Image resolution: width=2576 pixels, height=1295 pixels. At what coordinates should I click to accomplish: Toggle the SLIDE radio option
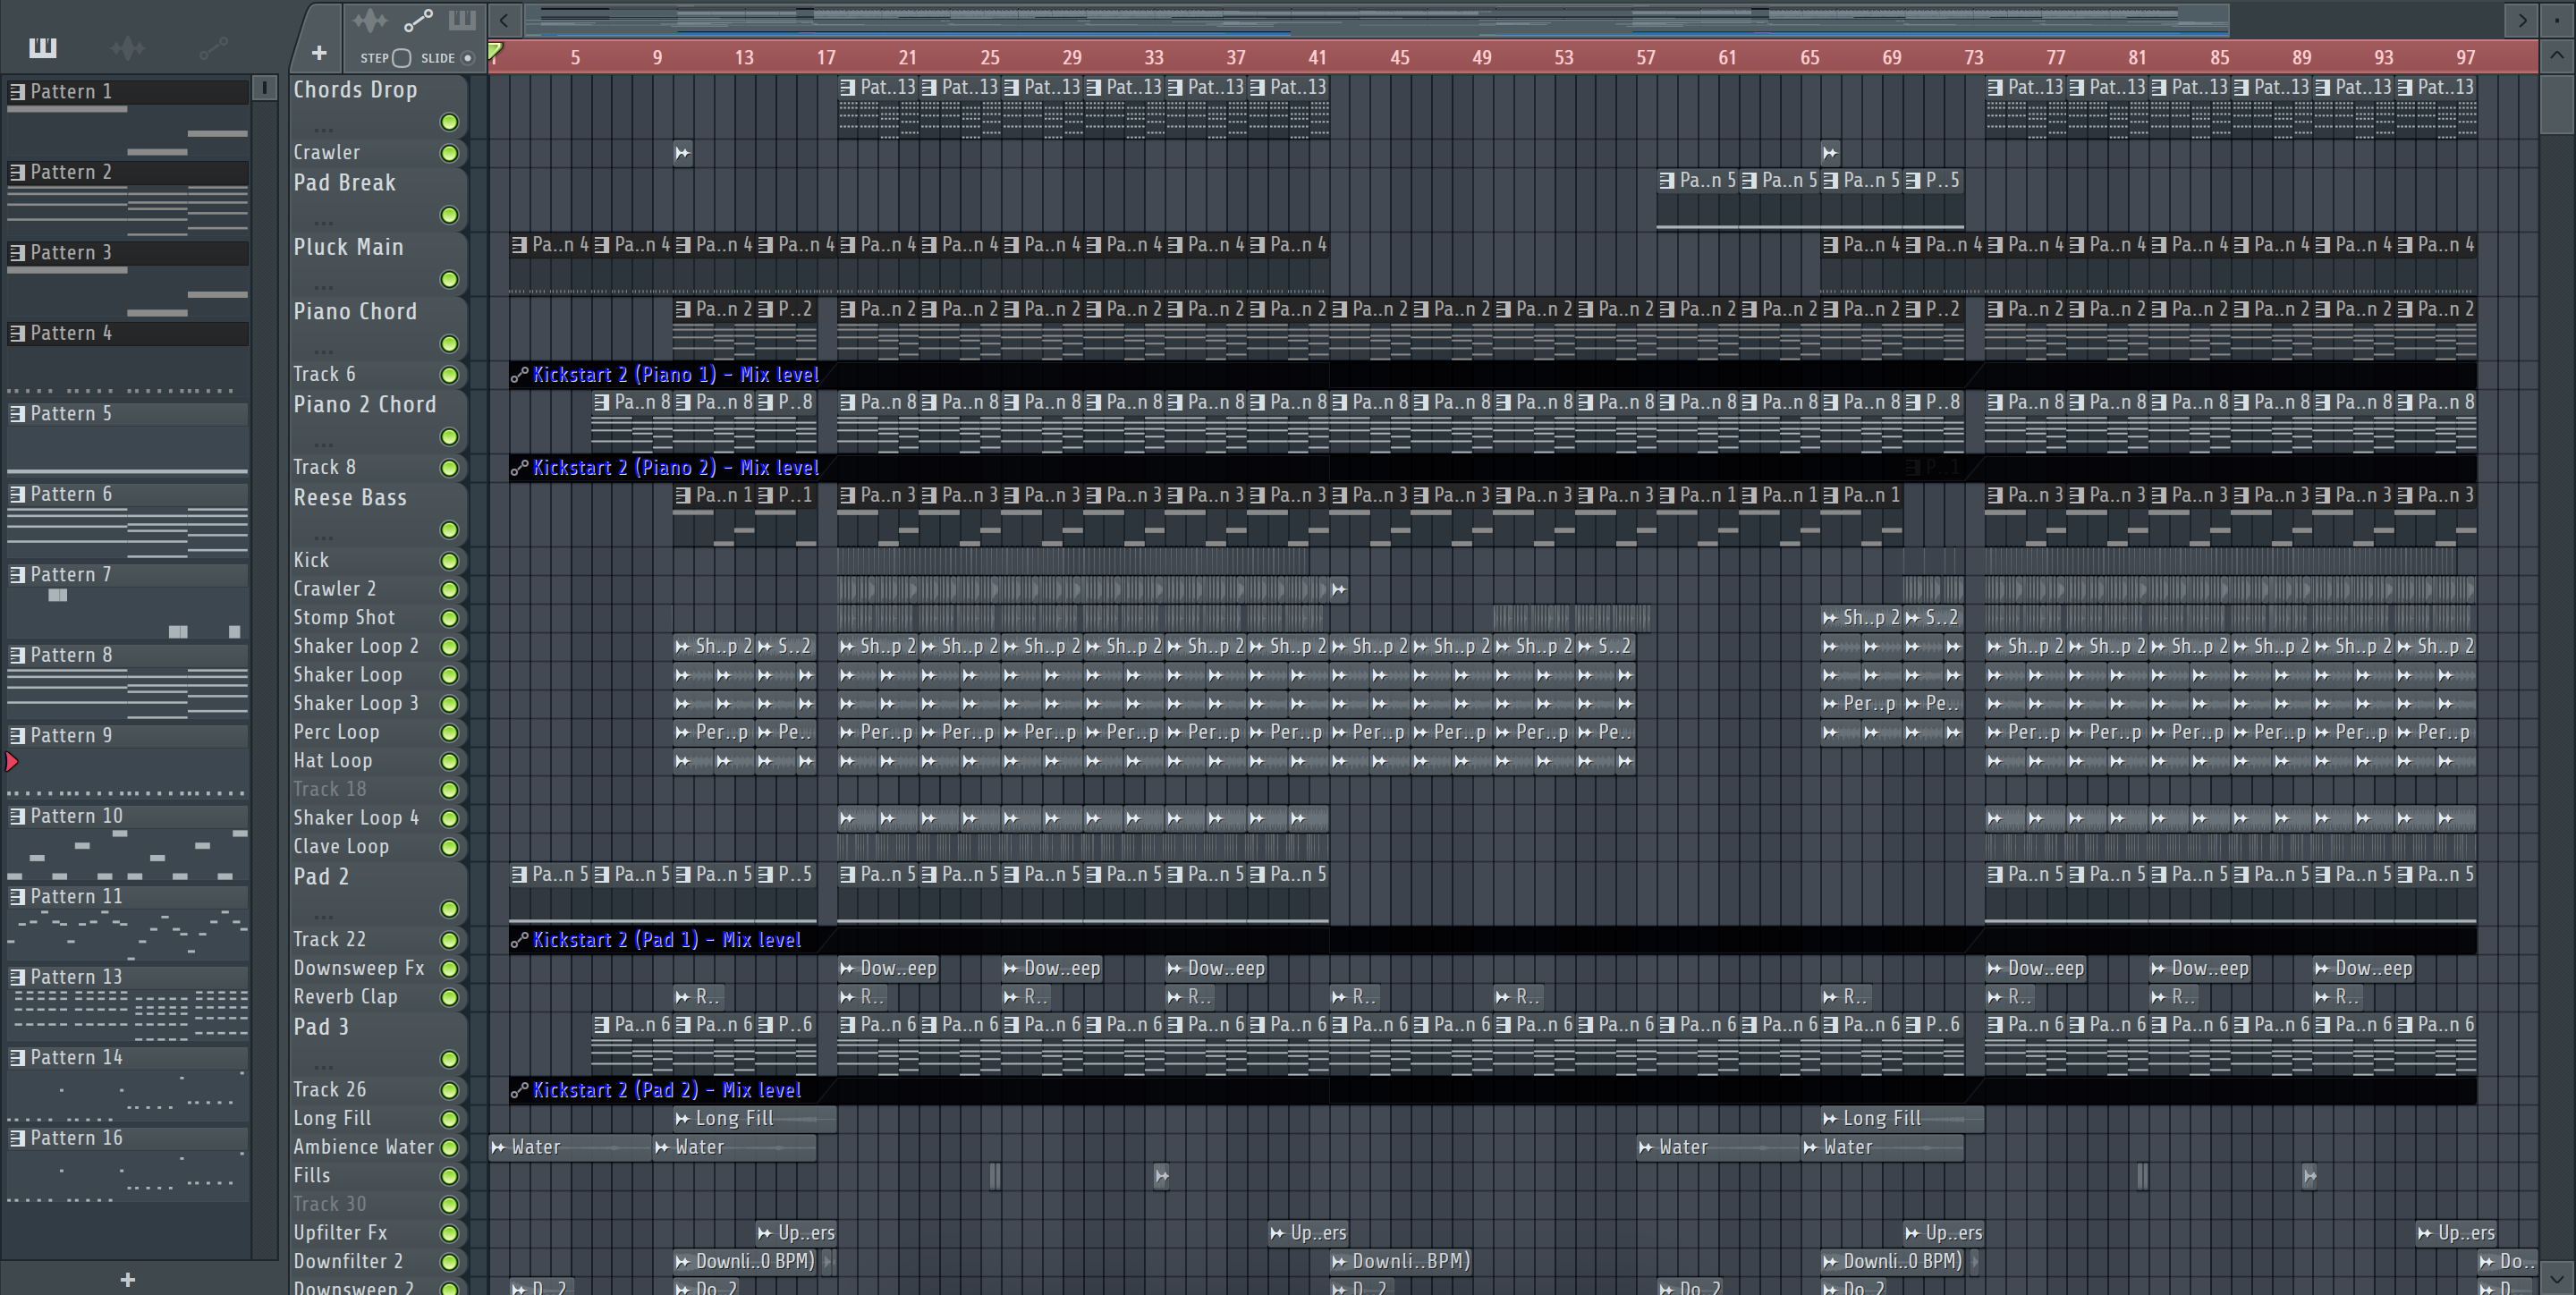467,58
